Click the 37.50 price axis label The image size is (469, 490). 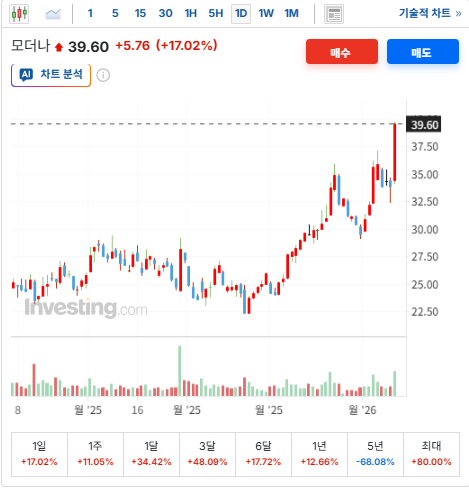pos(425,147)
